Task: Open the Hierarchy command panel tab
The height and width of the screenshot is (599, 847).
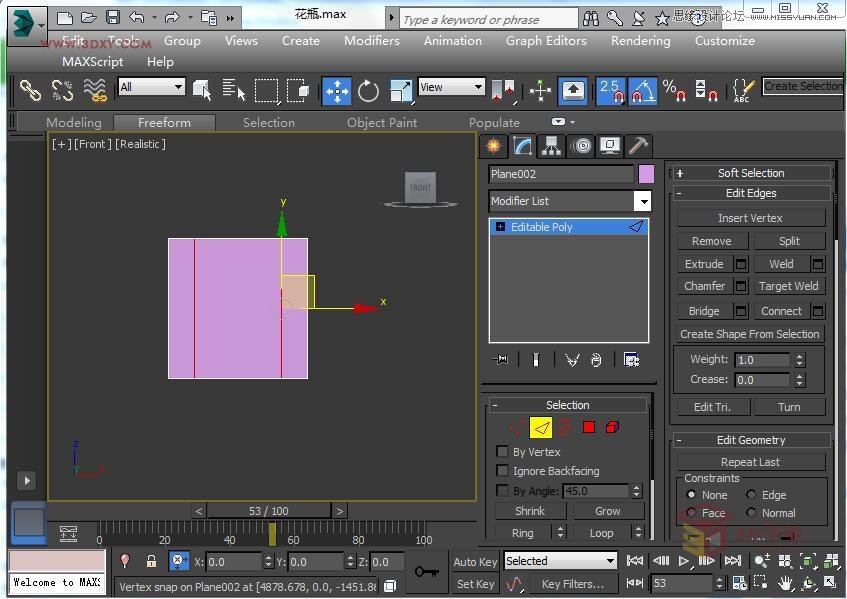Action: coord(551,146)
